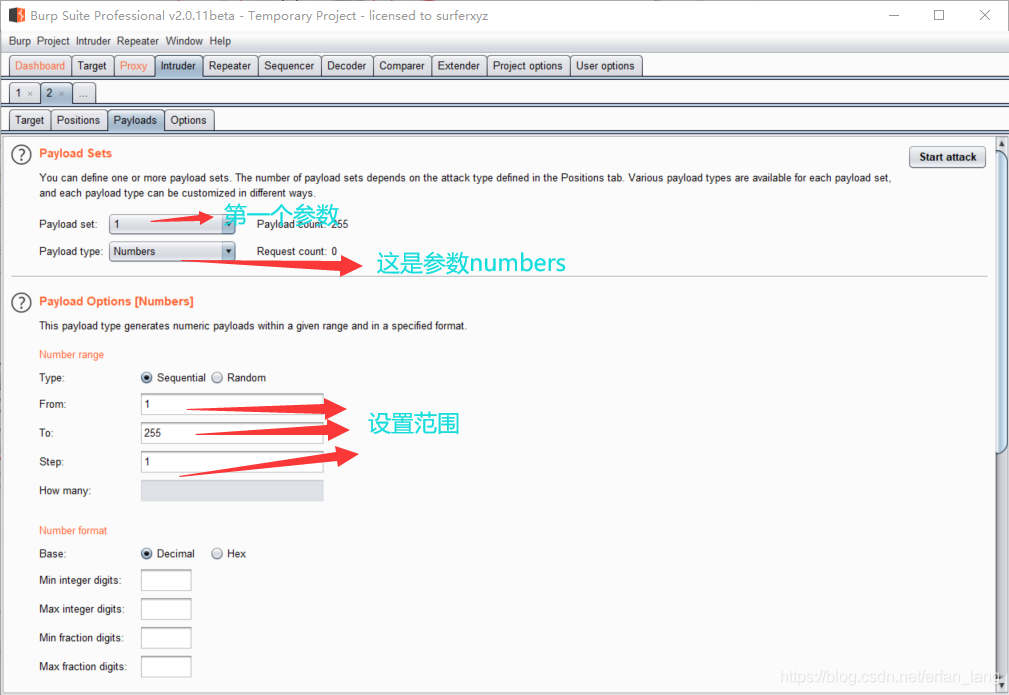Switch to the Project options tab

[528, 66]
